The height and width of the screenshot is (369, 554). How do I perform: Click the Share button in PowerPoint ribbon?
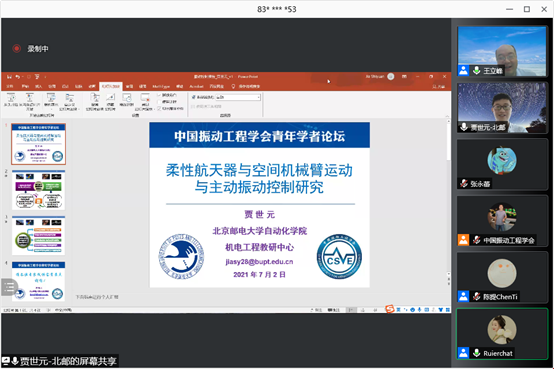(438, 86)
